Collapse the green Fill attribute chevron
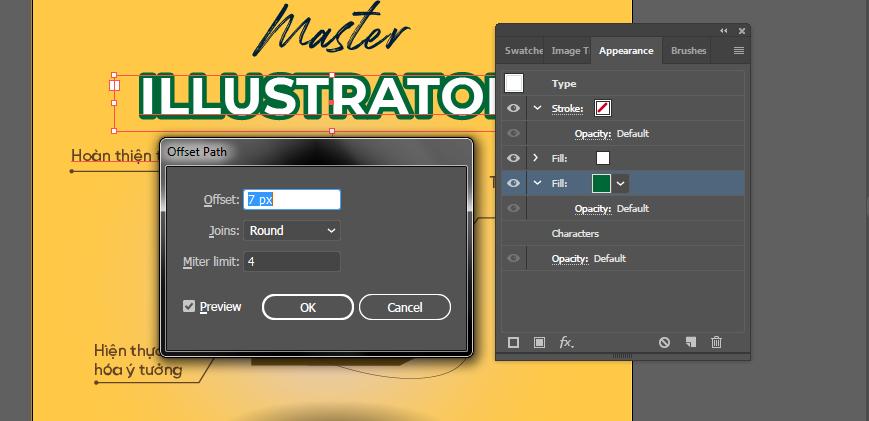This screenshot has width=869, height=421. (537, 183)
